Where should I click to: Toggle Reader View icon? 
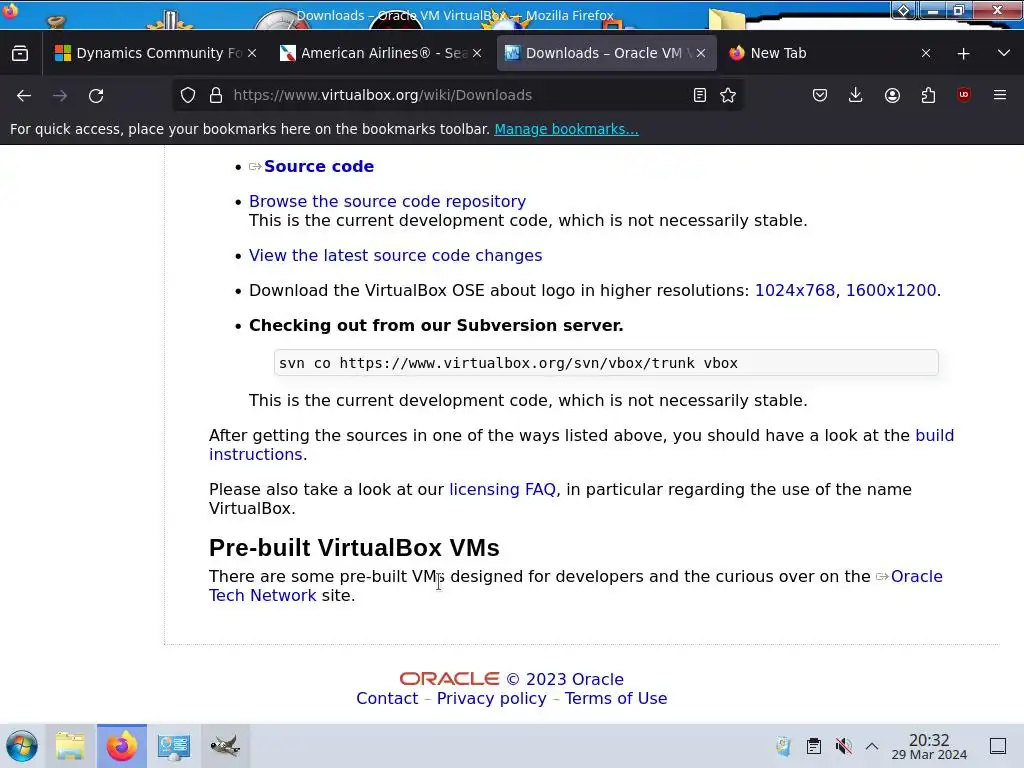click(699, 95)
